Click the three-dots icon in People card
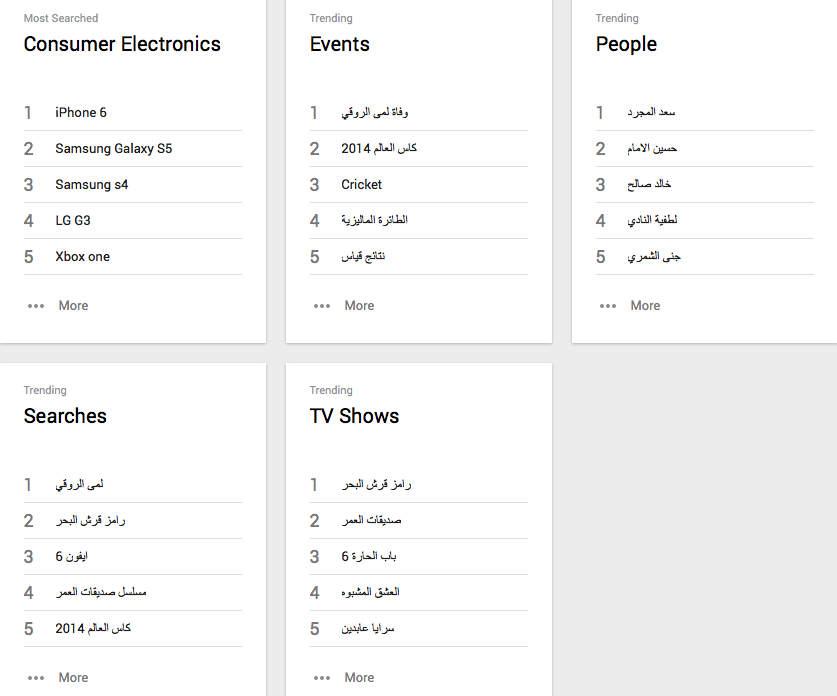Screen dimensions: 837x696 (608, 306)
